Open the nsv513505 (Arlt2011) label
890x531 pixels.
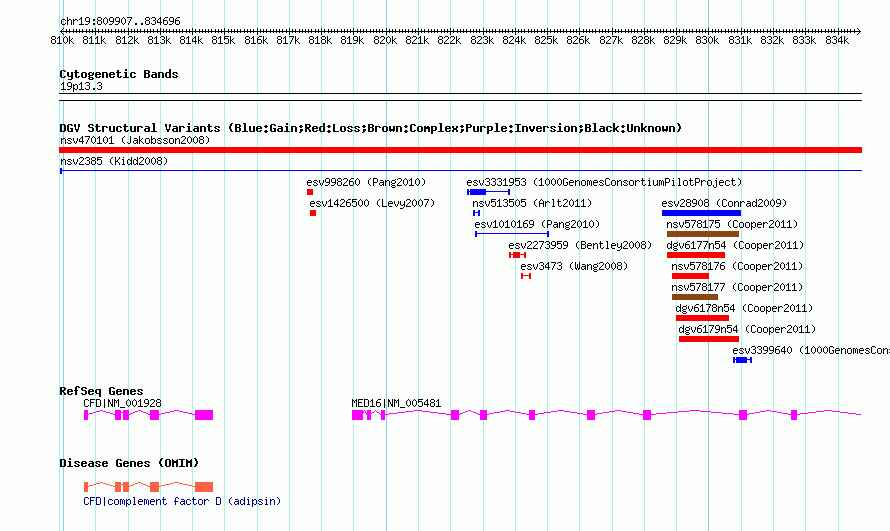(x=532, y=203)
